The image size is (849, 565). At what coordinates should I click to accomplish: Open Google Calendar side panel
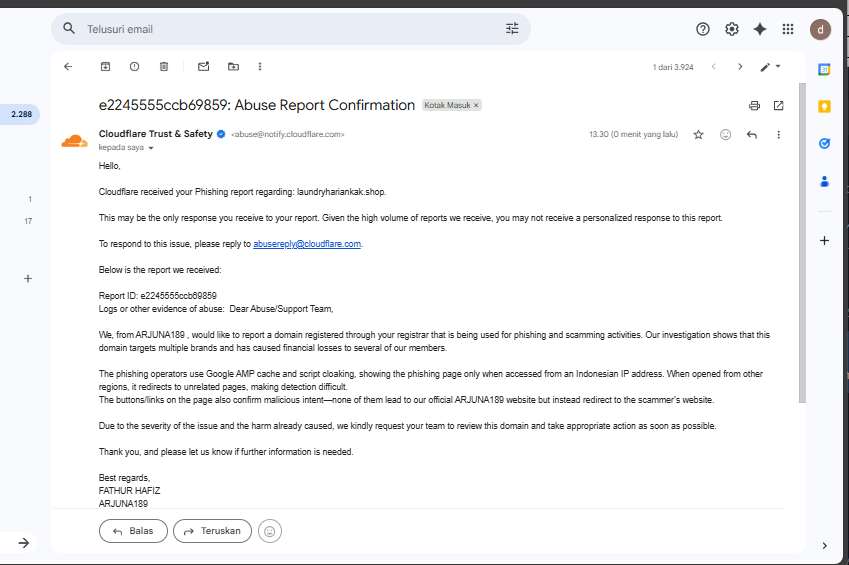pyautogui.click(x=824, y=69)
